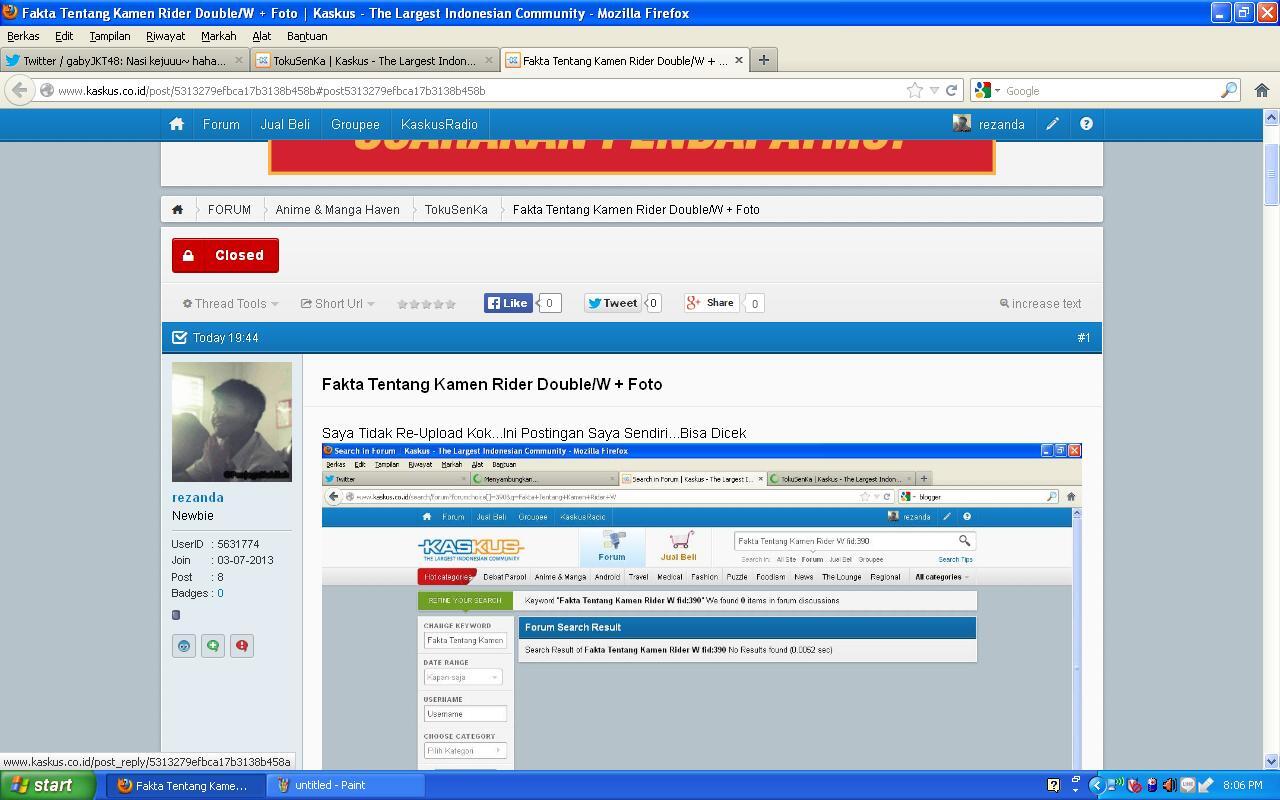Open the help question mark icon in navbar

[x=1086, y=124]
